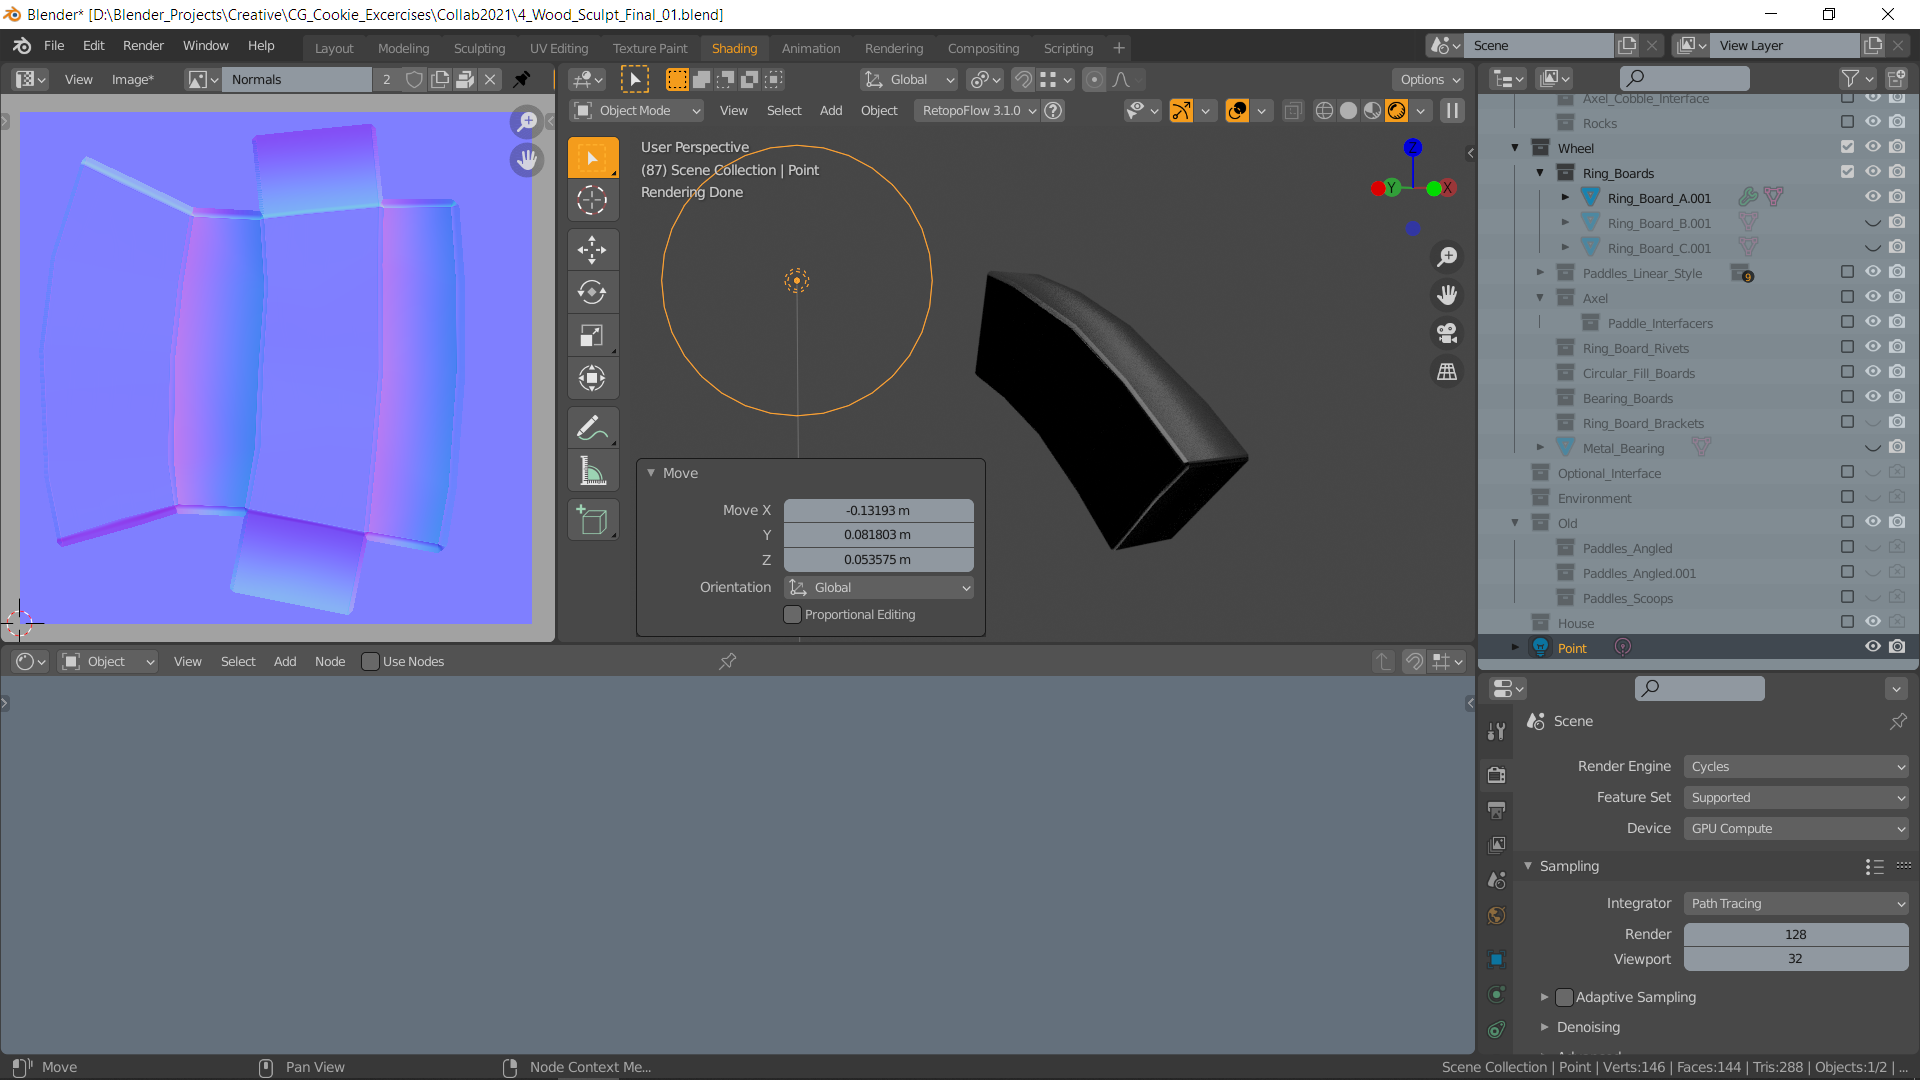Screen dimensions: 1920x1080
Task: Select the Add Cube tool icon
Action: (x=592, y=520)
